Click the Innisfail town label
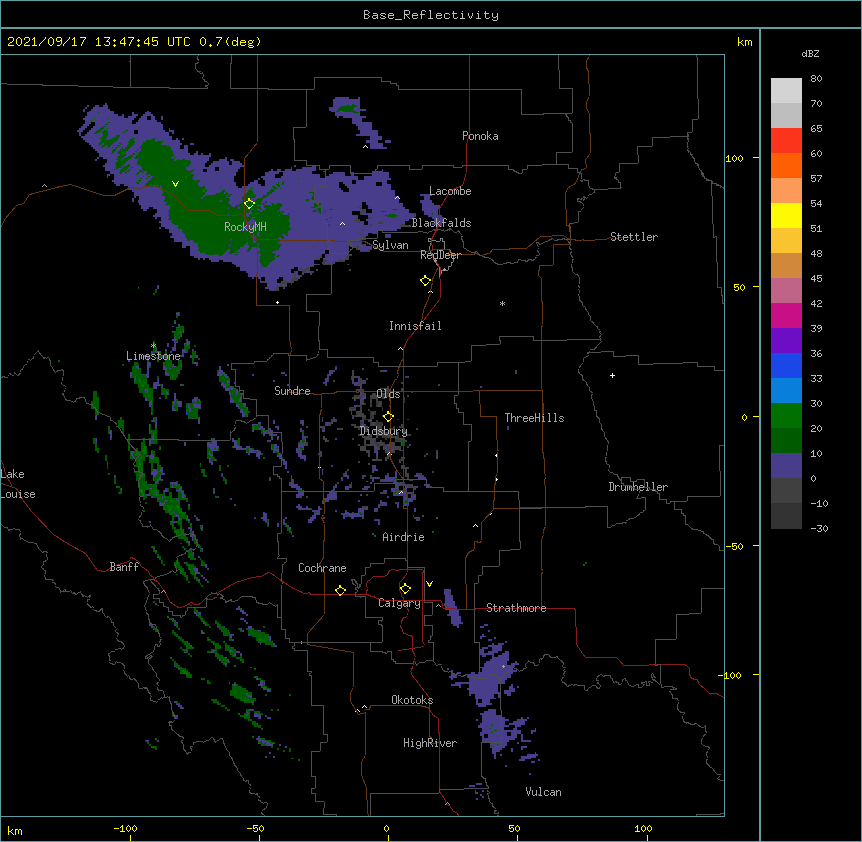The image size is (862, 842). pyautogui.click(x=415, y=326)
